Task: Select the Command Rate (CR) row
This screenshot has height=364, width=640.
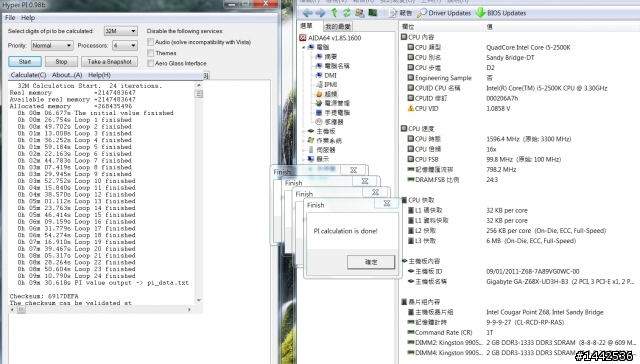Action: click(518, 333)
